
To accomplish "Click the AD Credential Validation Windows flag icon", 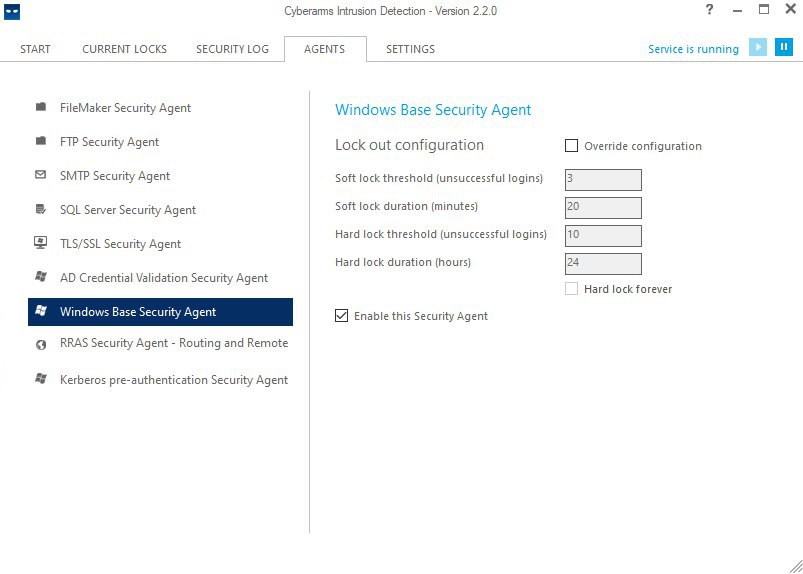I will [41, 277].
